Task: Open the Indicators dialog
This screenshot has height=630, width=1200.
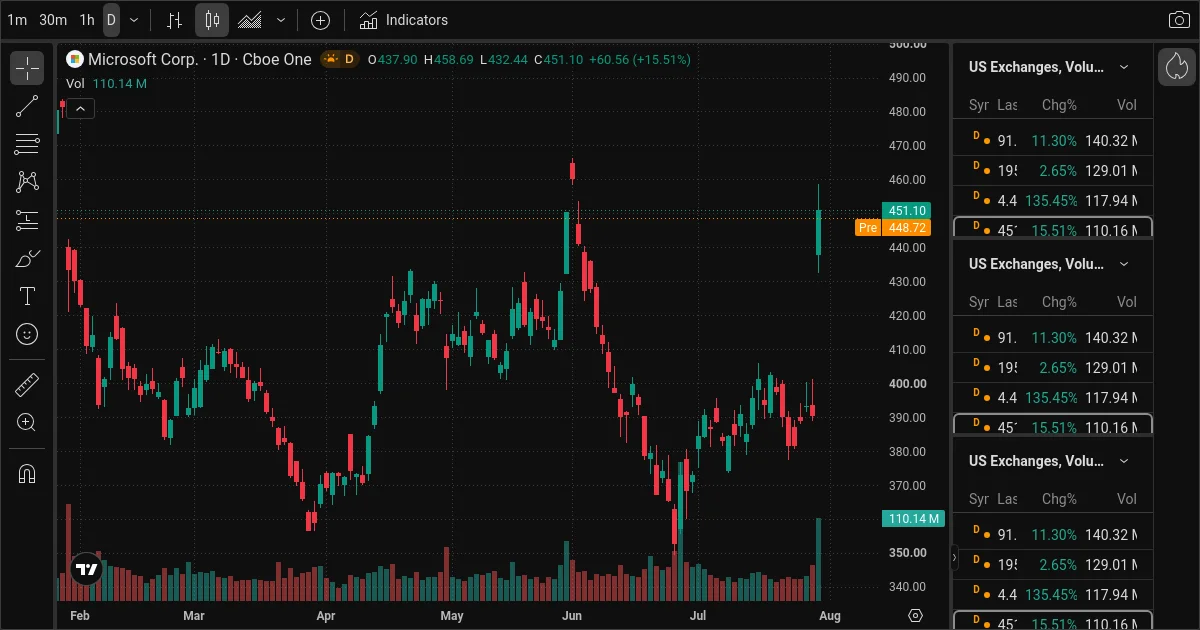Action: tap(404, 20)
